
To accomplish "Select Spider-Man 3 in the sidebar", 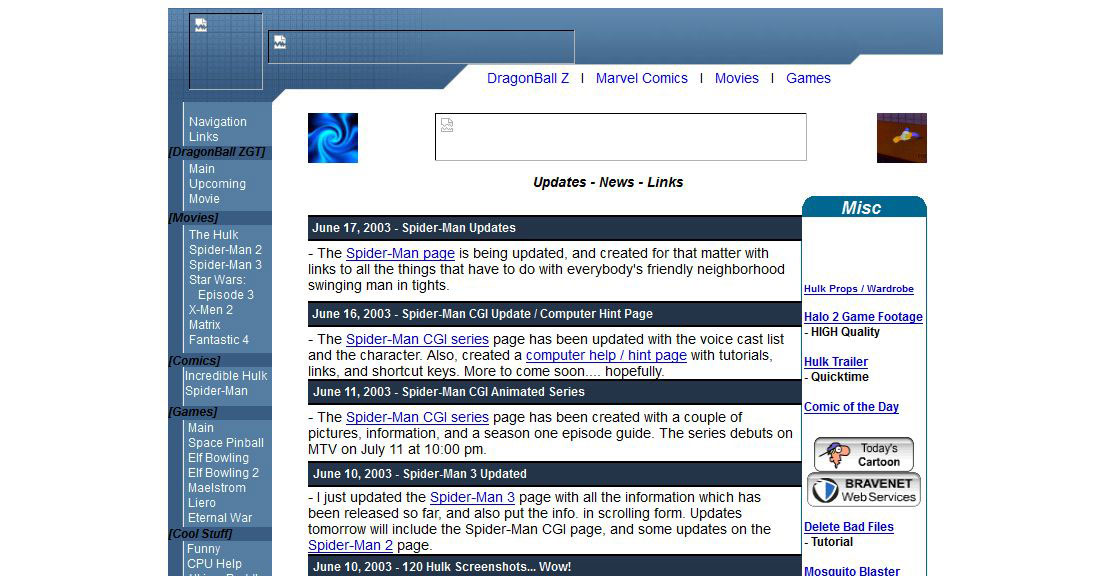I will tap(225, 265).
